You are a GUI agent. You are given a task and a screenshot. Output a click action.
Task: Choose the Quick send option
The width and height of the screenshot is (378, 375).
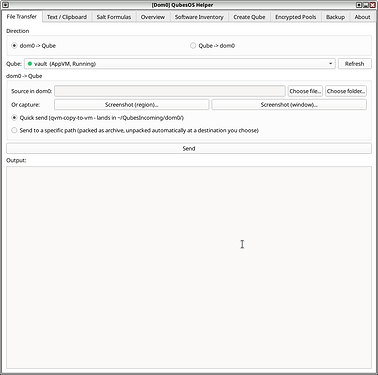coord(14,118)
